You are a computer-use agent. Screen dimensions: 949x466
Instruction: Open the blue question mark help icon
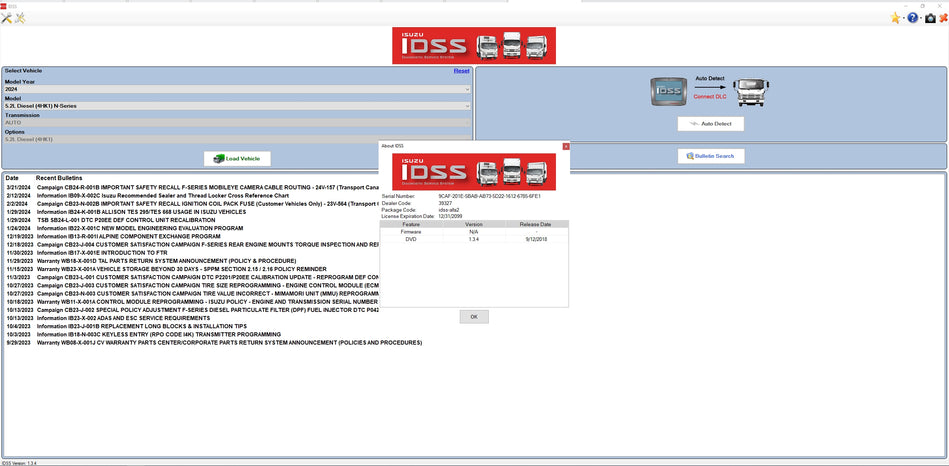pos(912,18)
